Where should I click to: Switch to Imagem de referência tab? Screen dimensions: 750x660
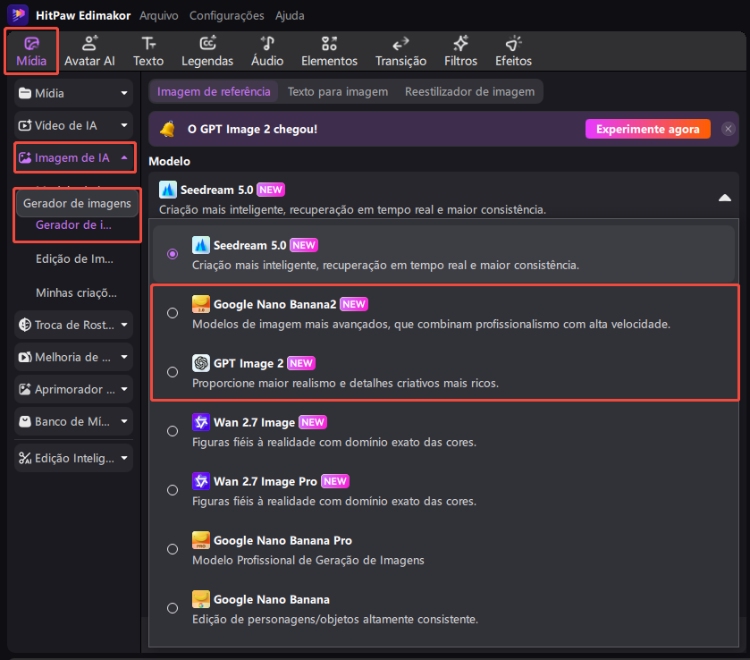pos(213,91)
